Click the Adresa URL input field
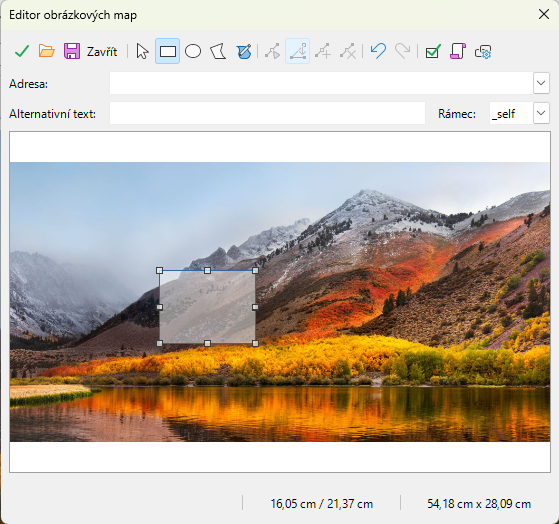The image size is (559, 524). 321,83
